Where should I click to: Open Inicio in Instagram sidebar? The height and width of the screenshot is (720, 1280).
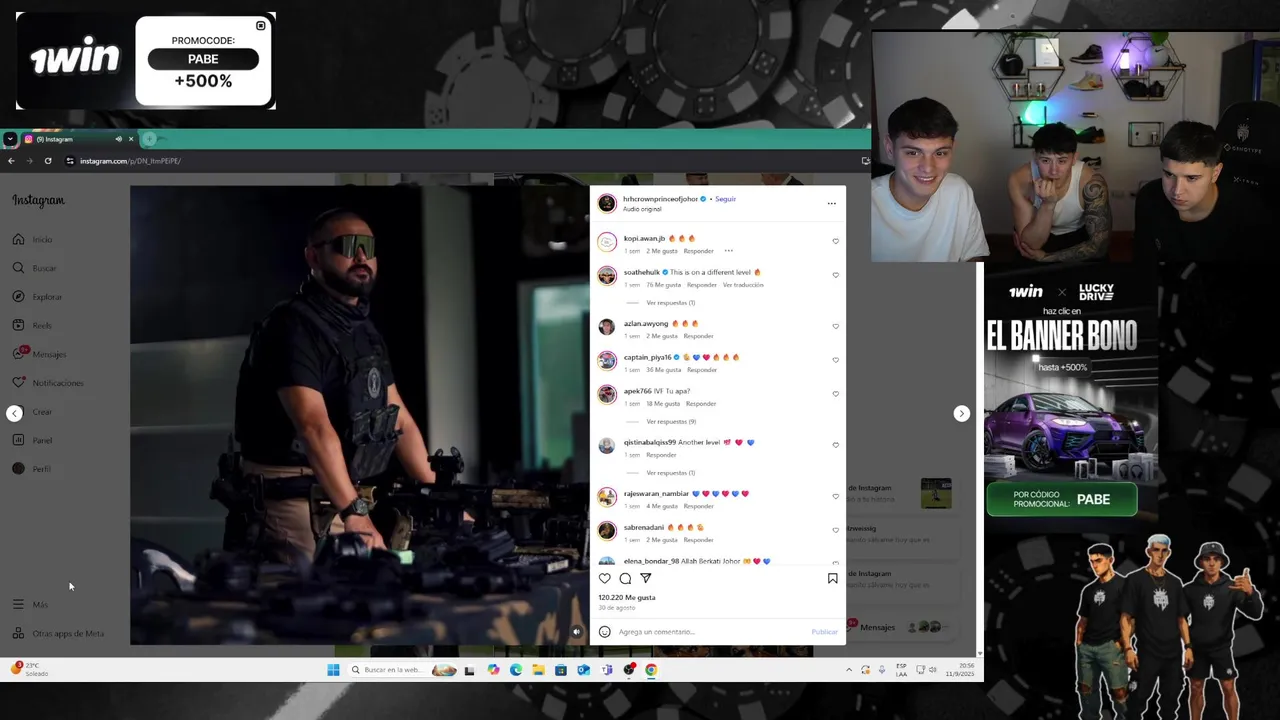tap(33, 239)
